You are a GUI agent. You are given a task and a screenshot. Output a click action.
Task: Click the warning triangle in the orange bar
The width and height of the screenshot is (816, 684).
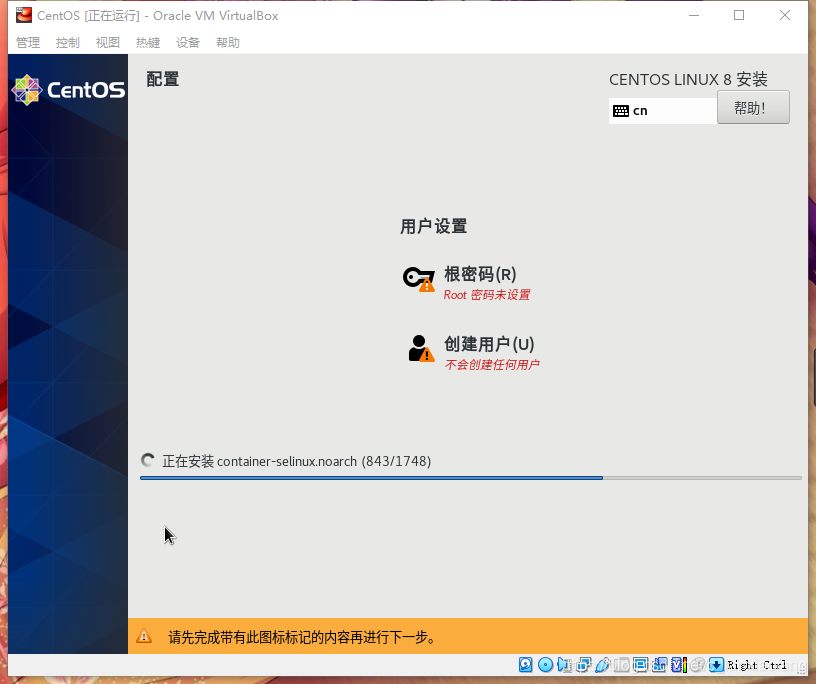coord(144,636)
